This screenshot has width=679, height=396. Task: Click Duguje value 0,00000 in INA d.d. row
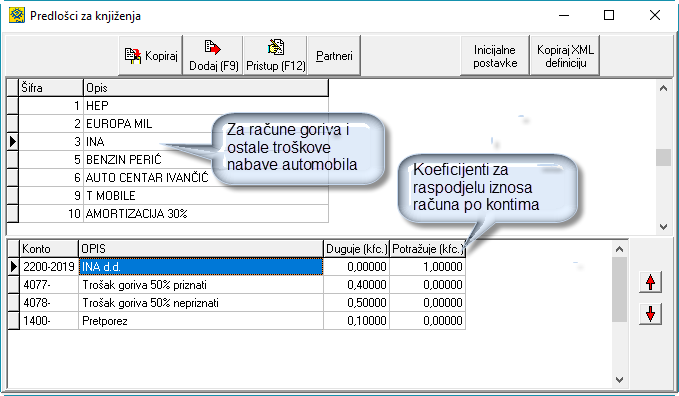(356, 267)
